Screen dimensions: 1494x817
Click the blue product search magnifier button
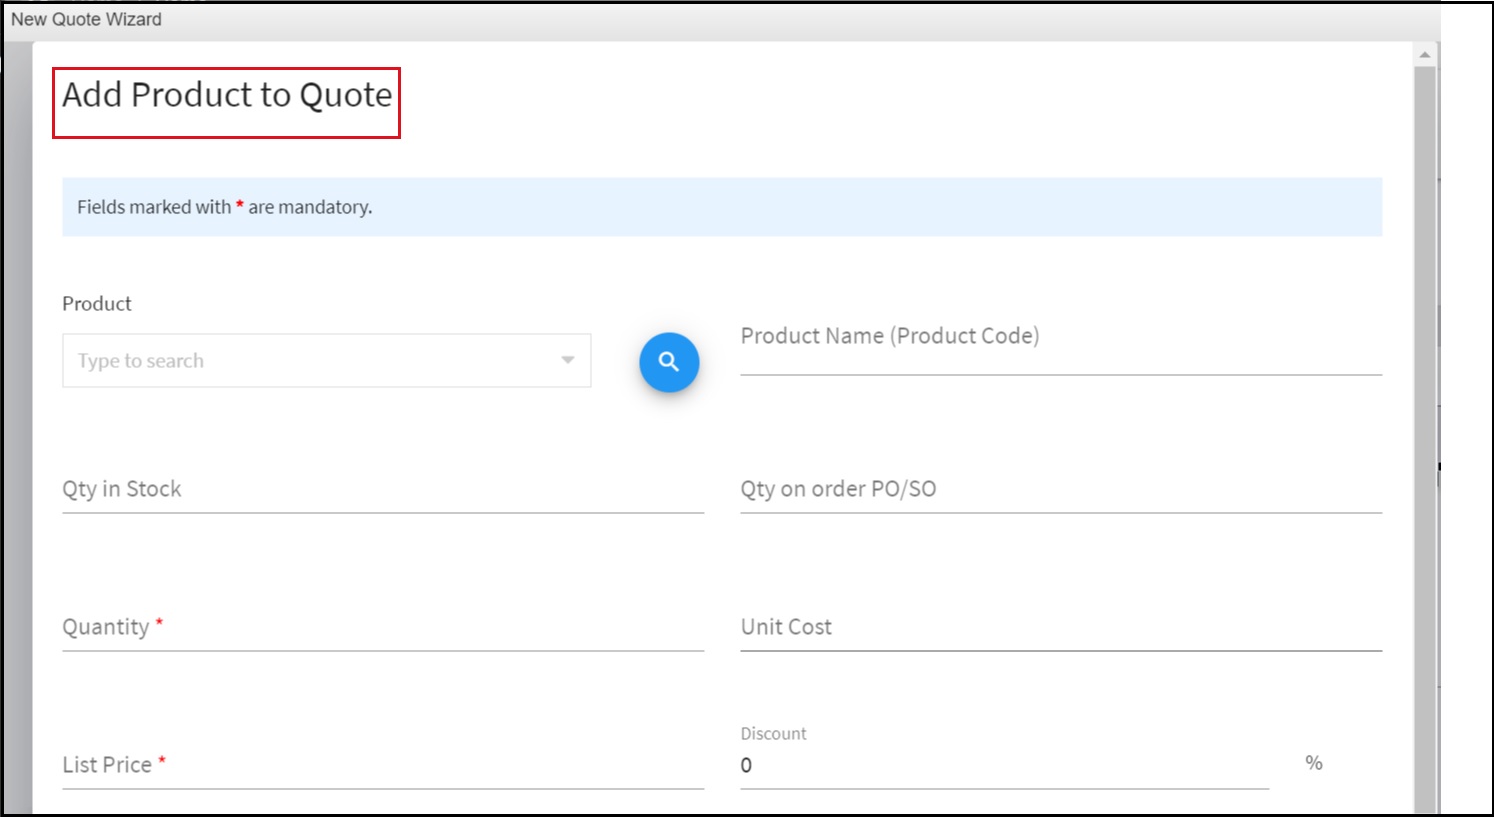[669, 362]
